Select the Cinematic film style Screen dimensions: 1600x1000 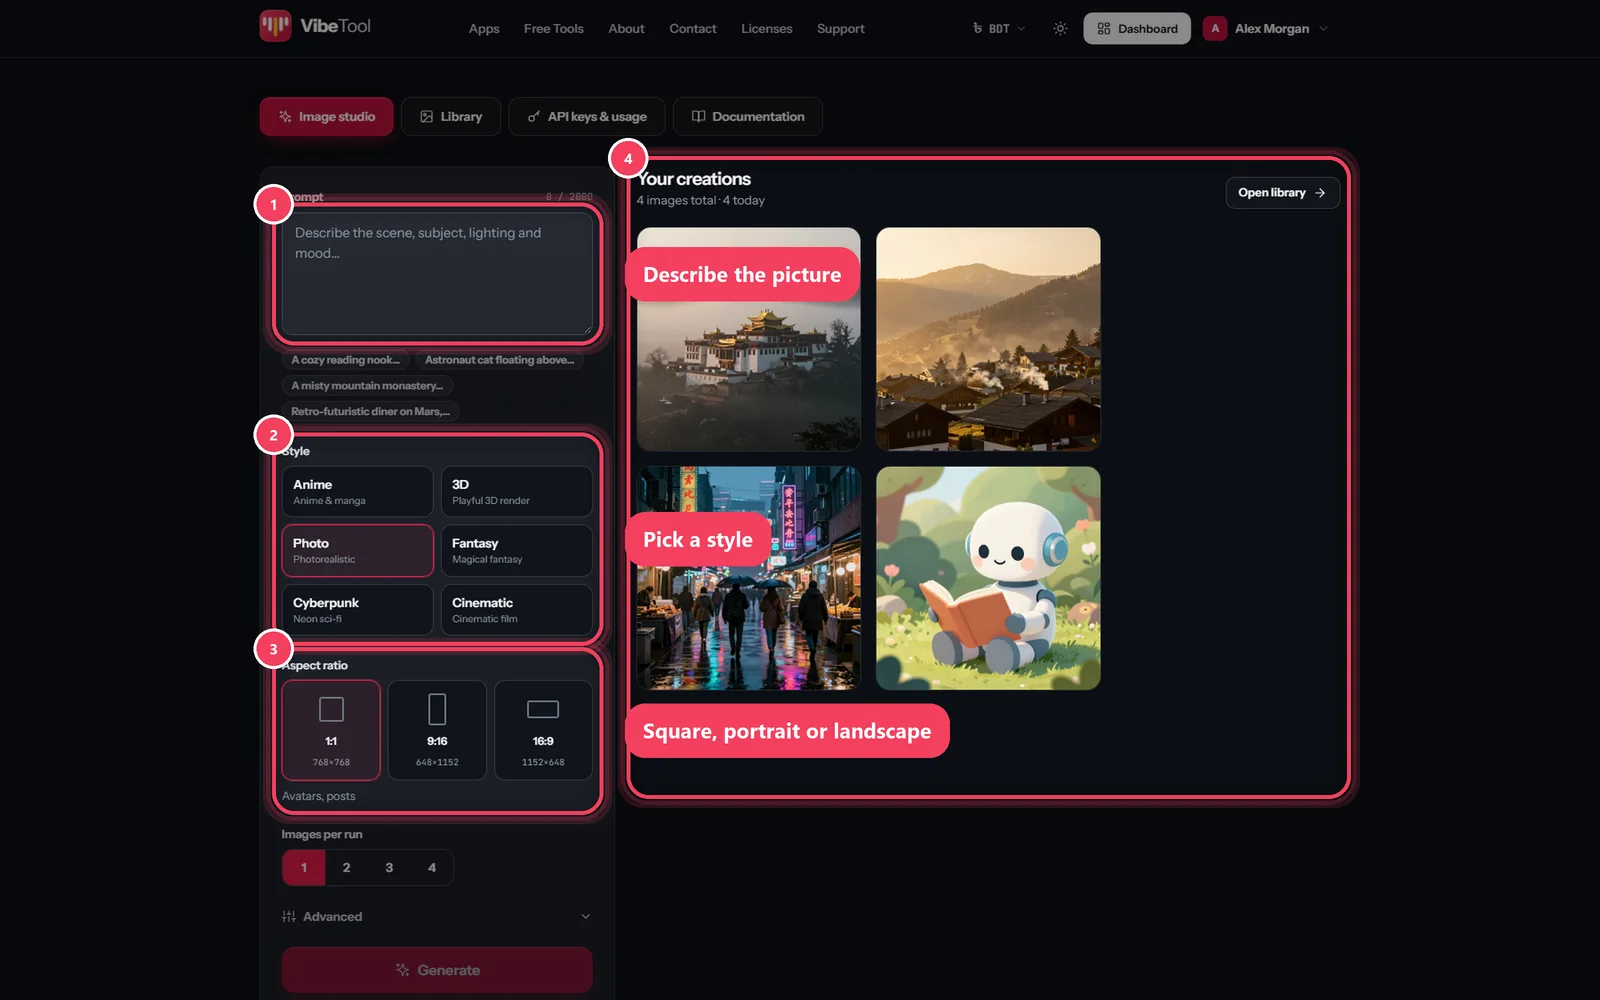click(516, 610)
